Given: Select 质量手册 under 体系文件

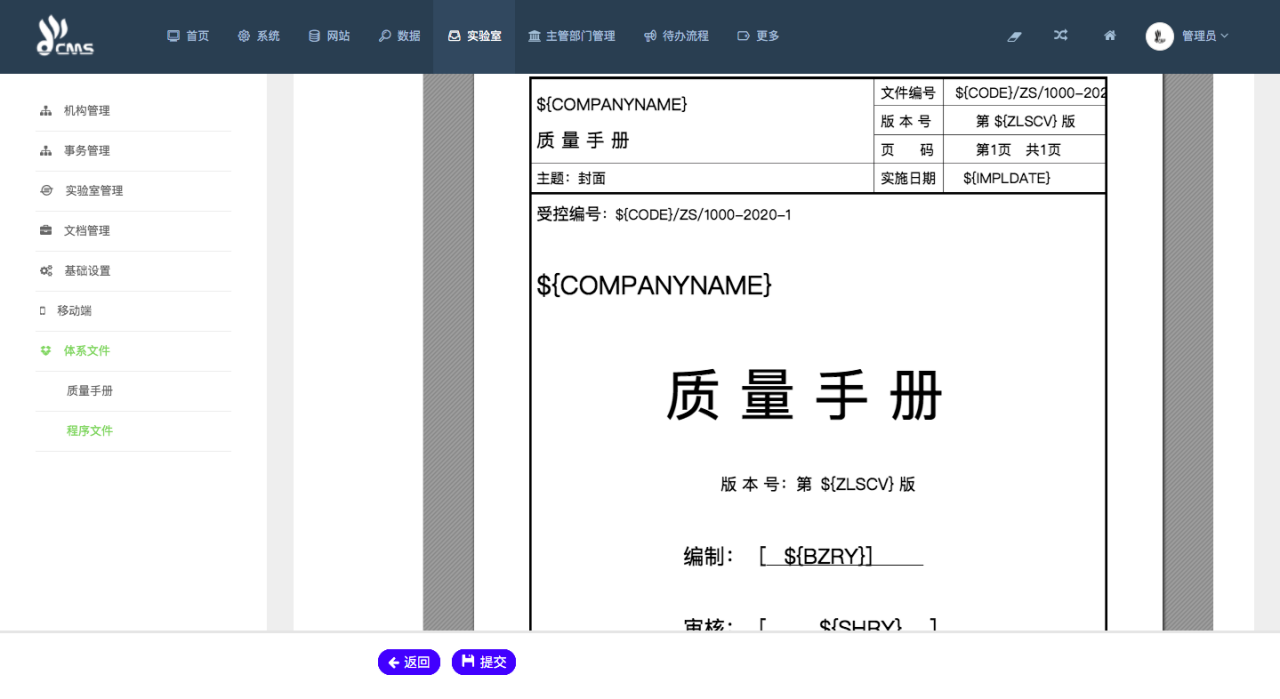Looking at the screenshot, I should point(90,391).
